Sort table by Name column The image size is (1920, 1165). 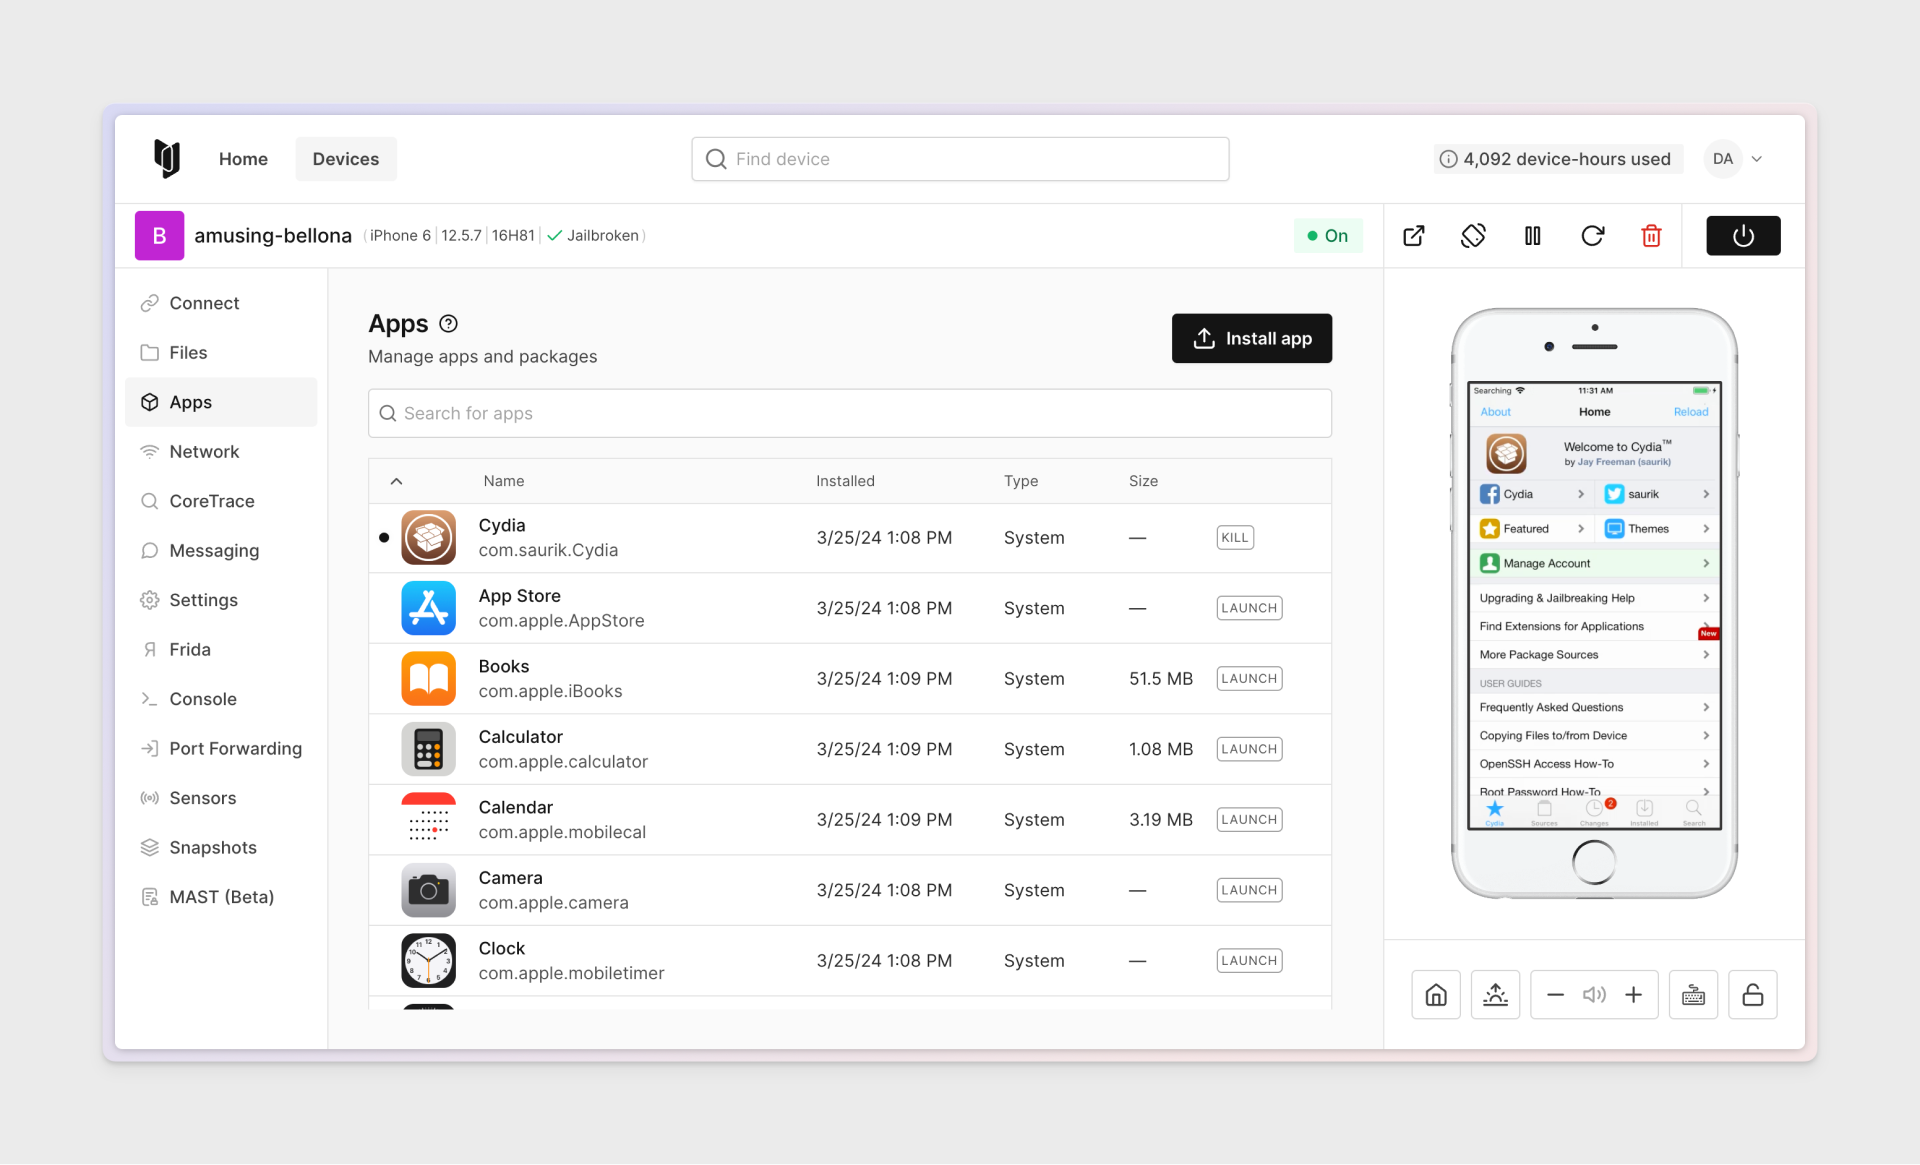(504, 481)
